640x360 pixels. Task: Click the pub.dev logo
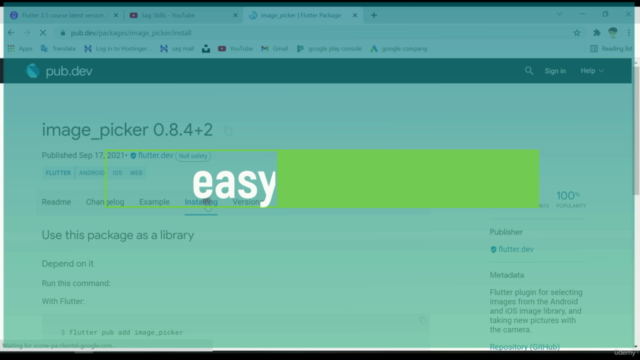[x=59, y=71]
